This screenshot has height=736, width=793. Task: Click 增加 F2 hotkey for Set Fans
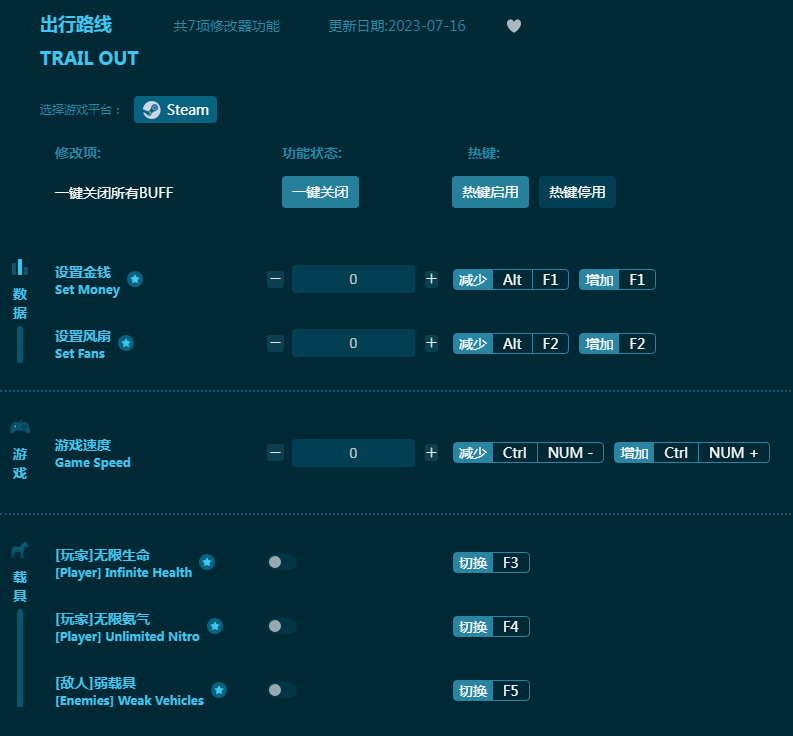[x=617, y=344]
